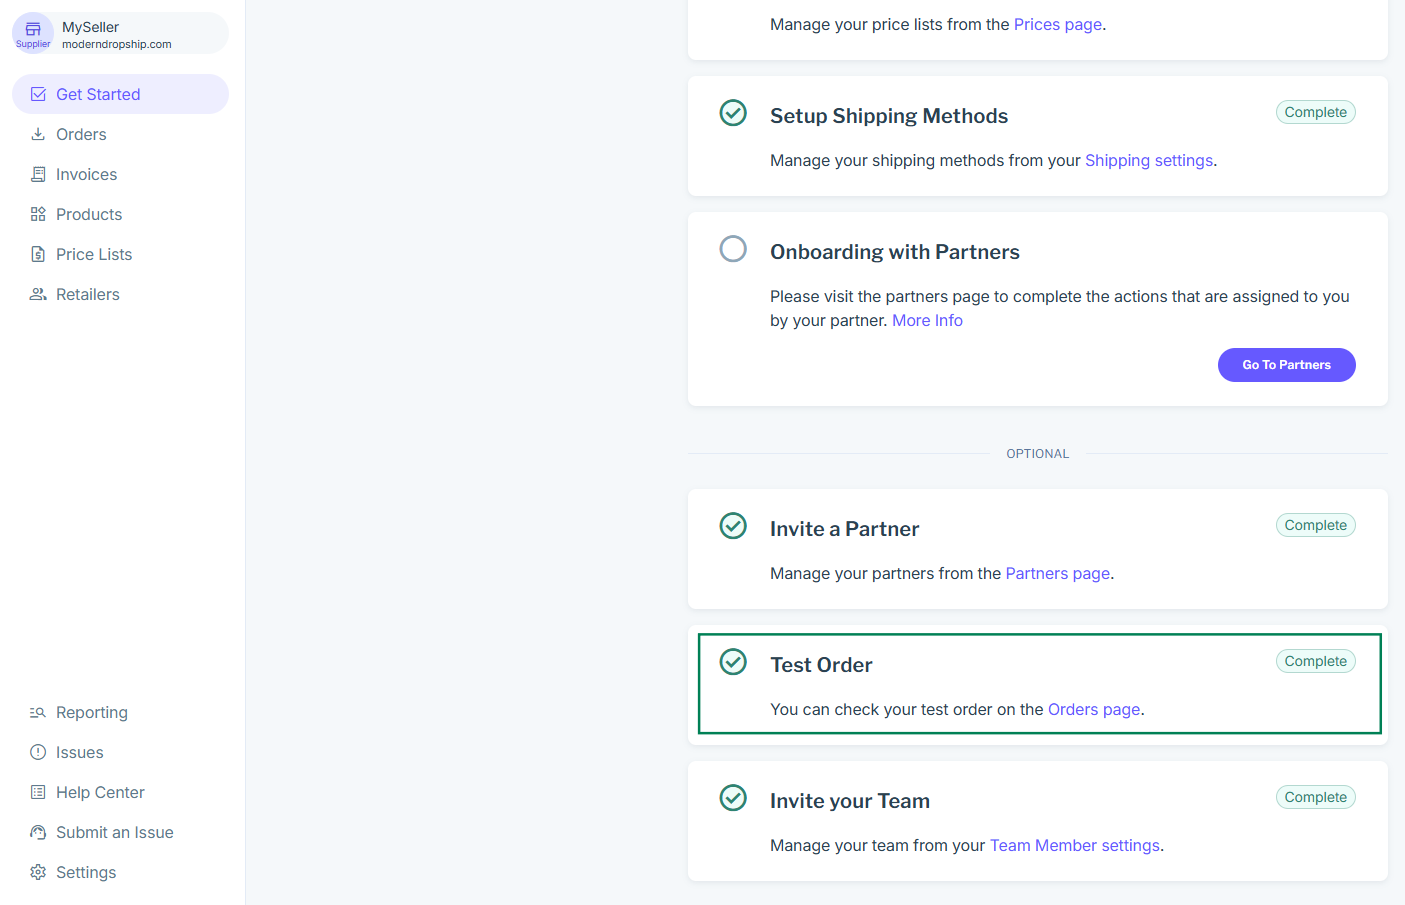Click the Reporting search-list icon

tap(38, 712)
